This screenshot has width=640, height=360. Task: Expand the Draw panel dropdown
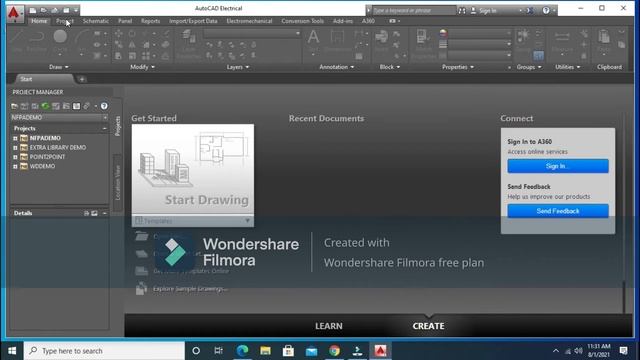pos(59,67)
